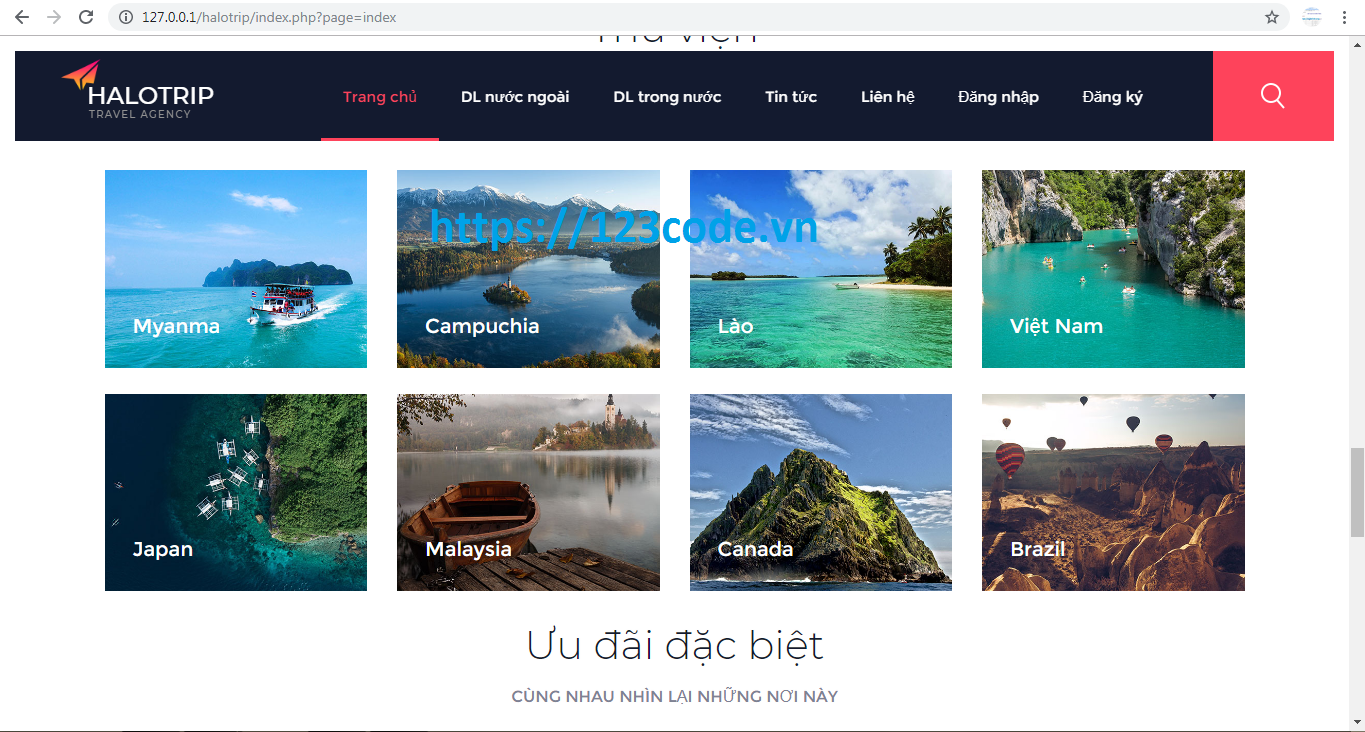Select the Myanma destination thumbnail
Image resolution: width=1365 pixels, height=732 pixels.
tap(236, 269)
